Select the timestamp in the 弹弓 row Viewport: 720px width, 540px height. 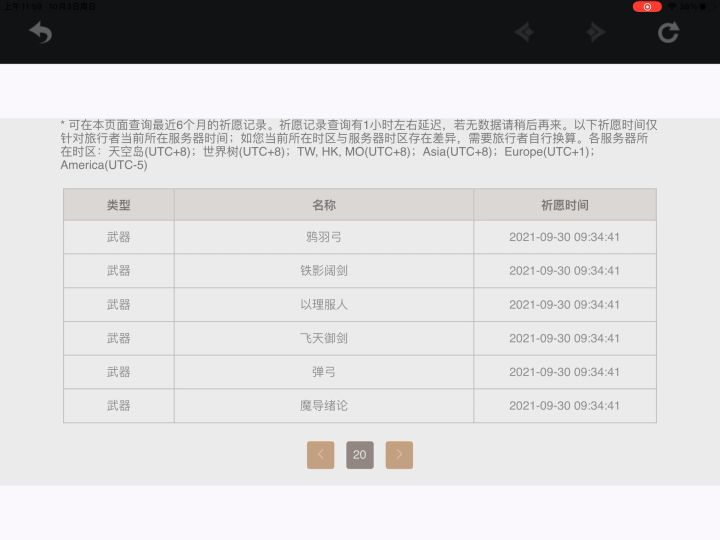564,372
